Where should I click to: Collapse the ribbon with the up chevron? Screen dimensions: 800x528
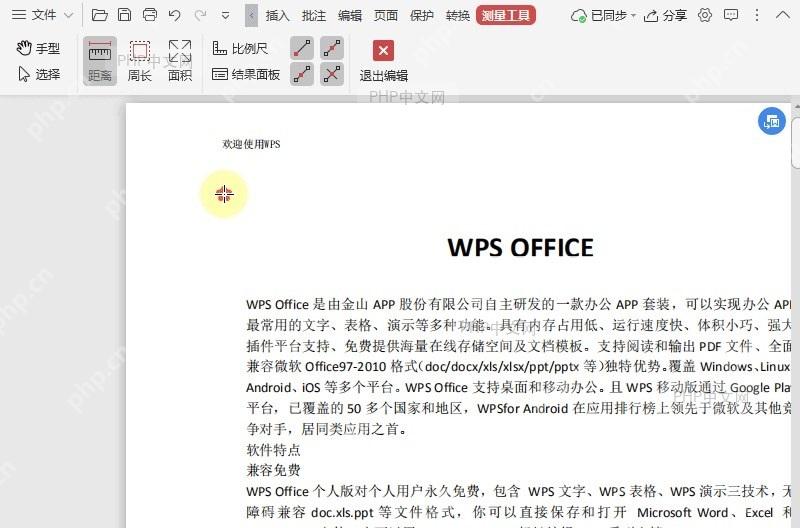783,15
